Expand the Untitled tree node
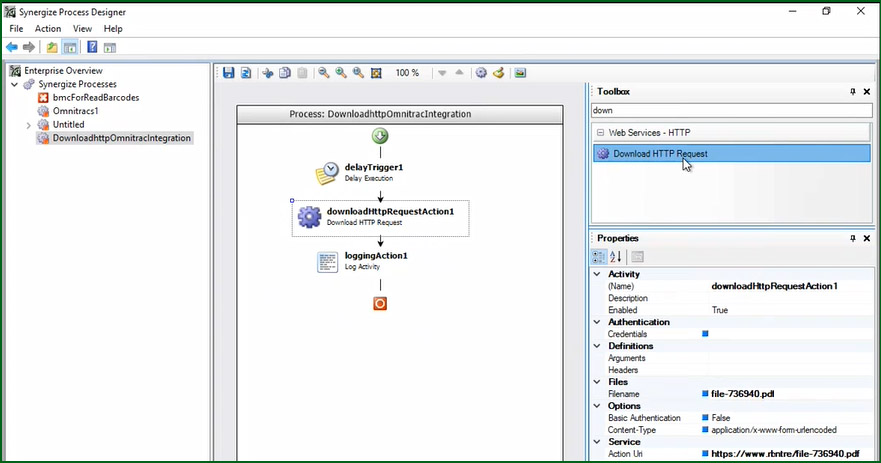The image size is (881, 463). [28, 125]
